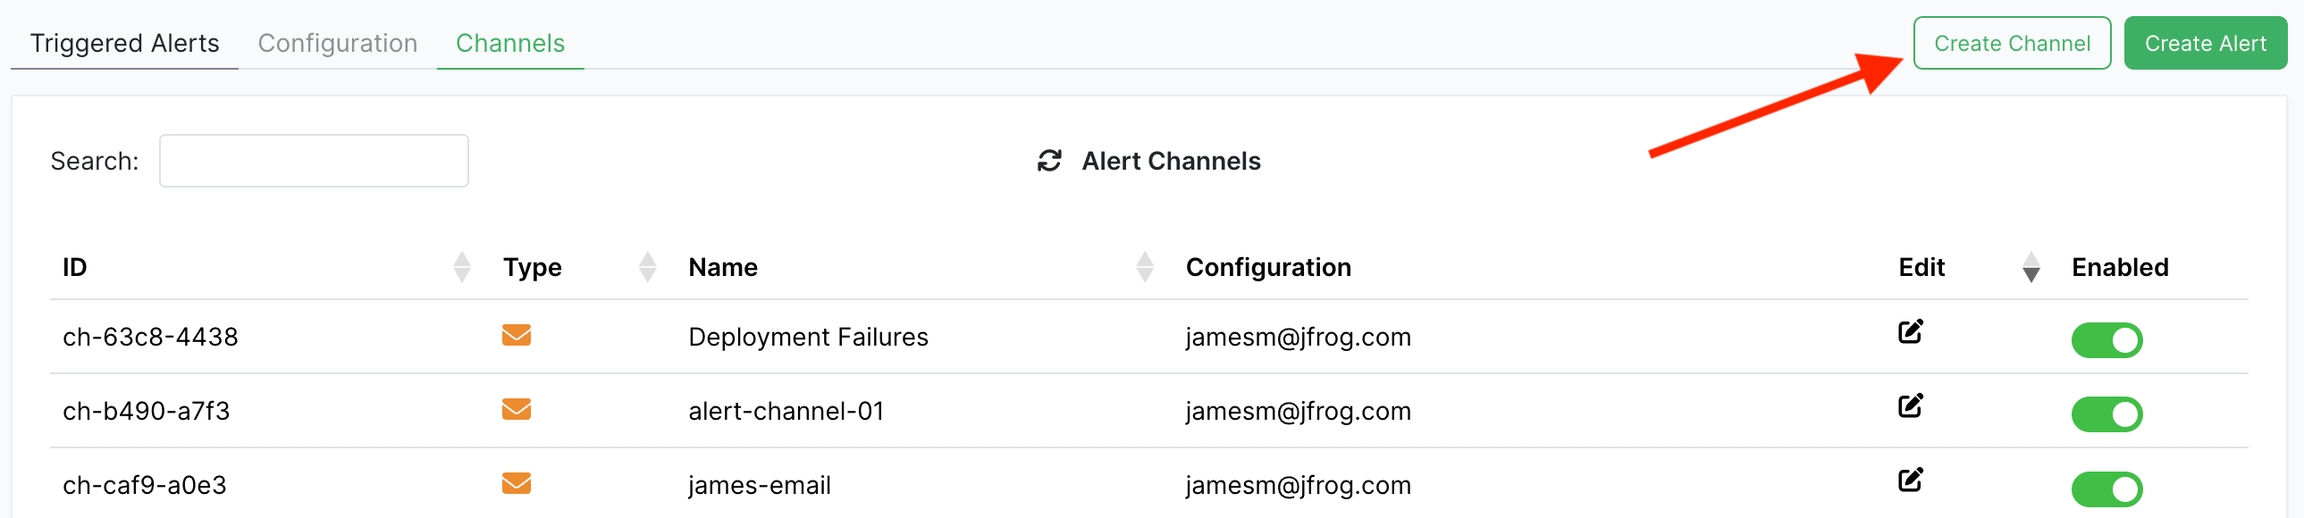Screen dimensions: 2304x518
Task: Edit the alert-channel-01 channel
Action: point(1910,406)
